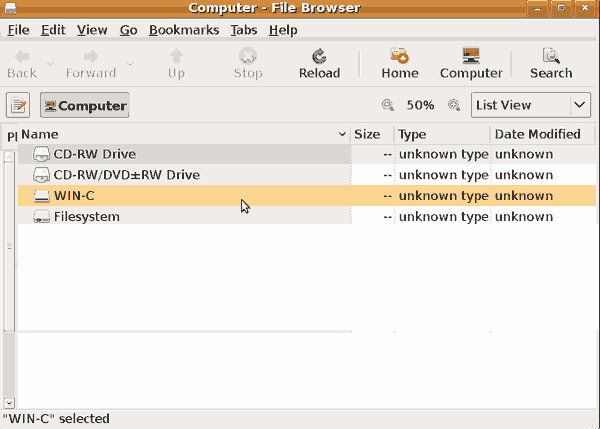Click the WIN-C drive icon
This screenshot has height=429, width=600.
[41, 196]
